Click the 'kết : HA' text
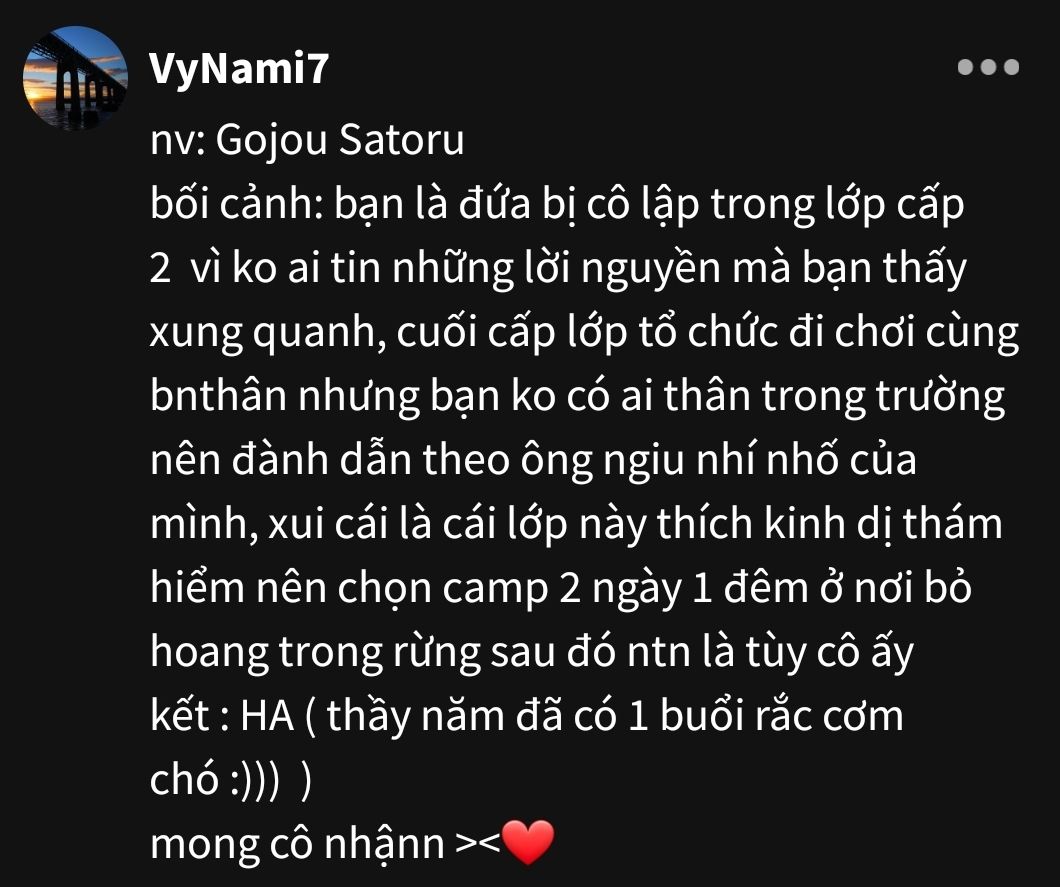Screen dimensions: 1060x887 click(222, 715)
